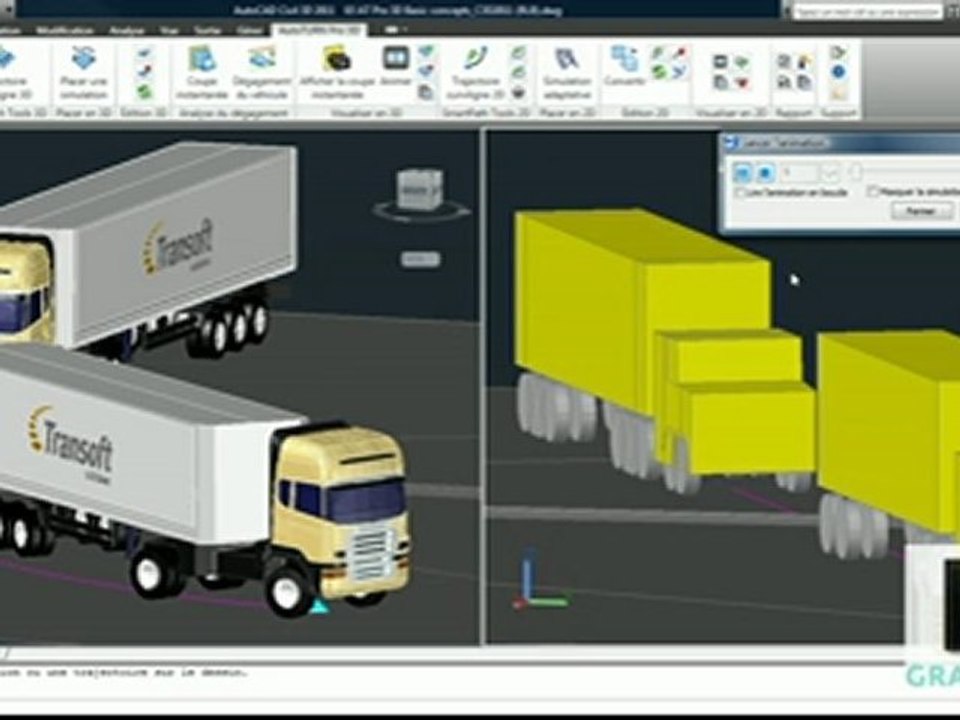Click the Fermer button
This screenshot has width=960, height=720.
click(922, 211)
